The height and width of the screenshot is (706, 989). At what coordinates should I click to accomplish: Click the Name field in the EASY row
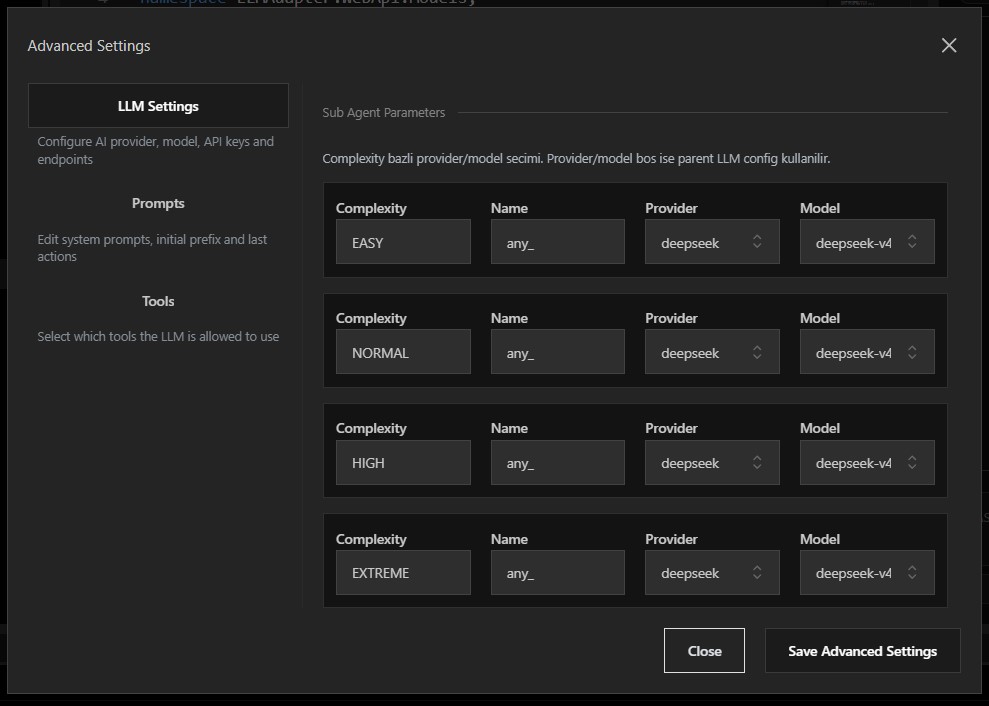(558, 242)
